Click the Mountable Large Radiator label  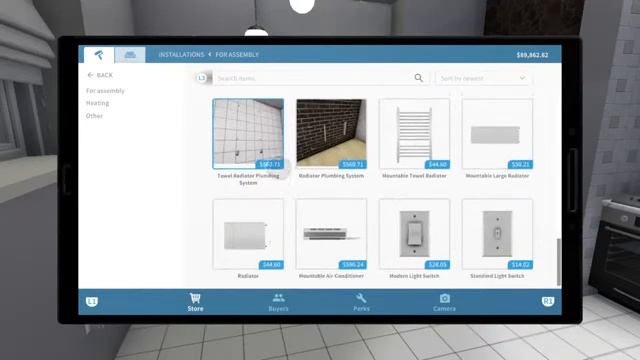[497, 176]
